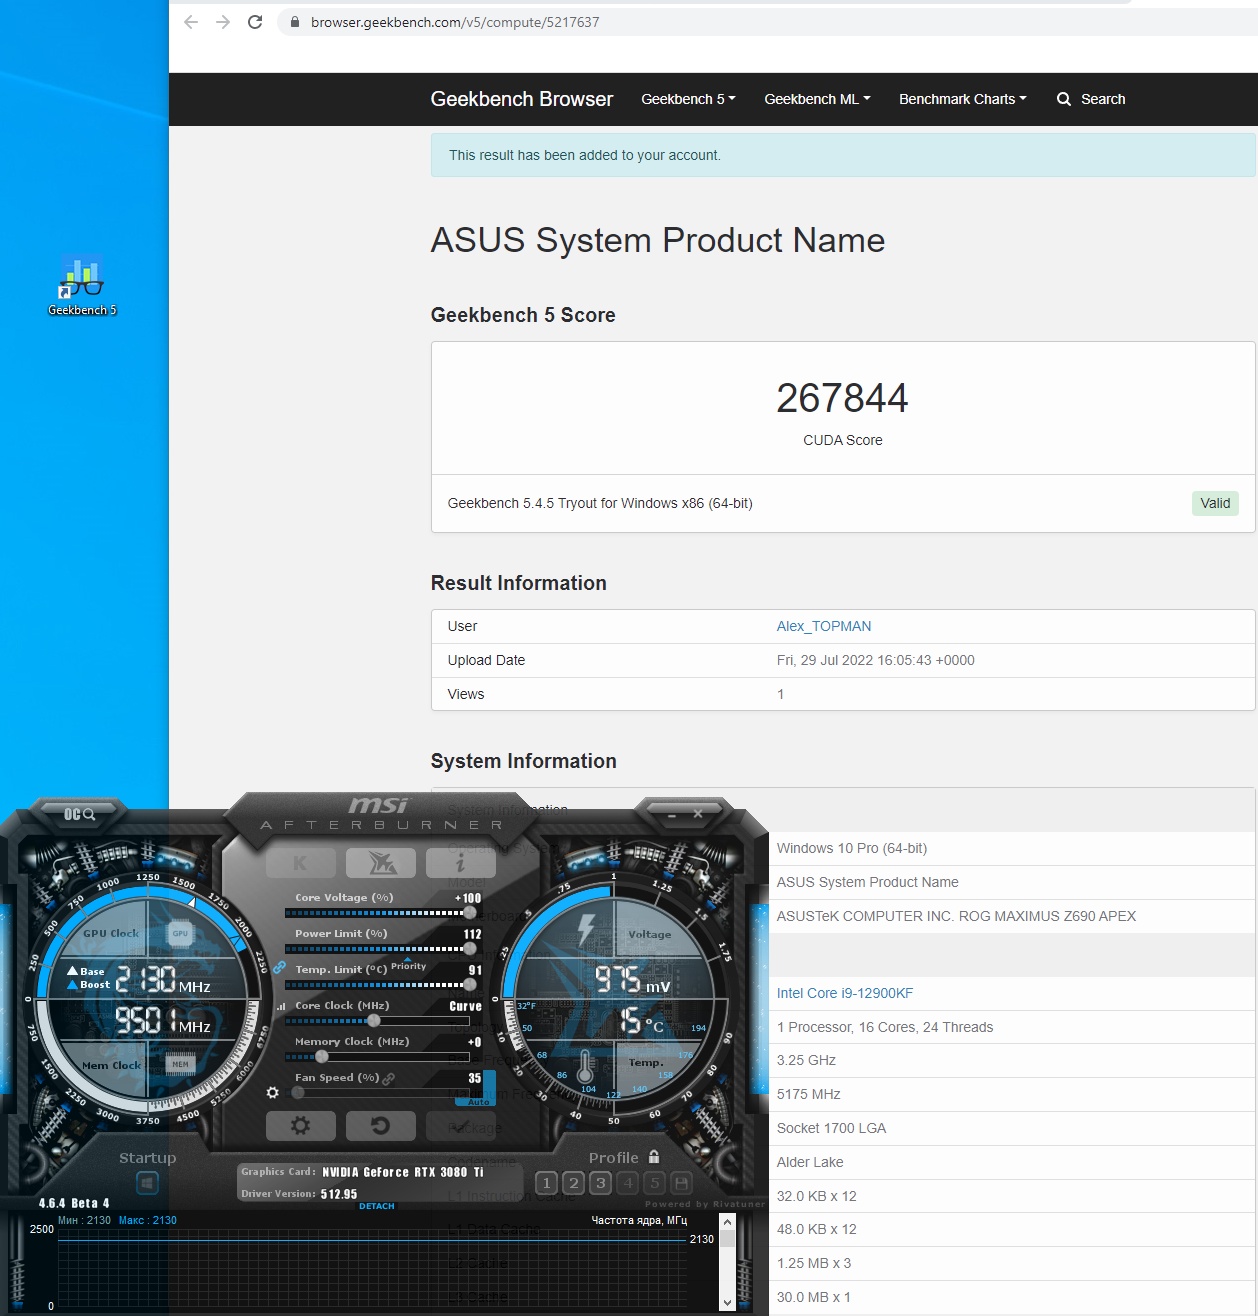
Task: Click the ROG MAXIMUS Z690 APEX motherboard text
Action: (956, 916)
